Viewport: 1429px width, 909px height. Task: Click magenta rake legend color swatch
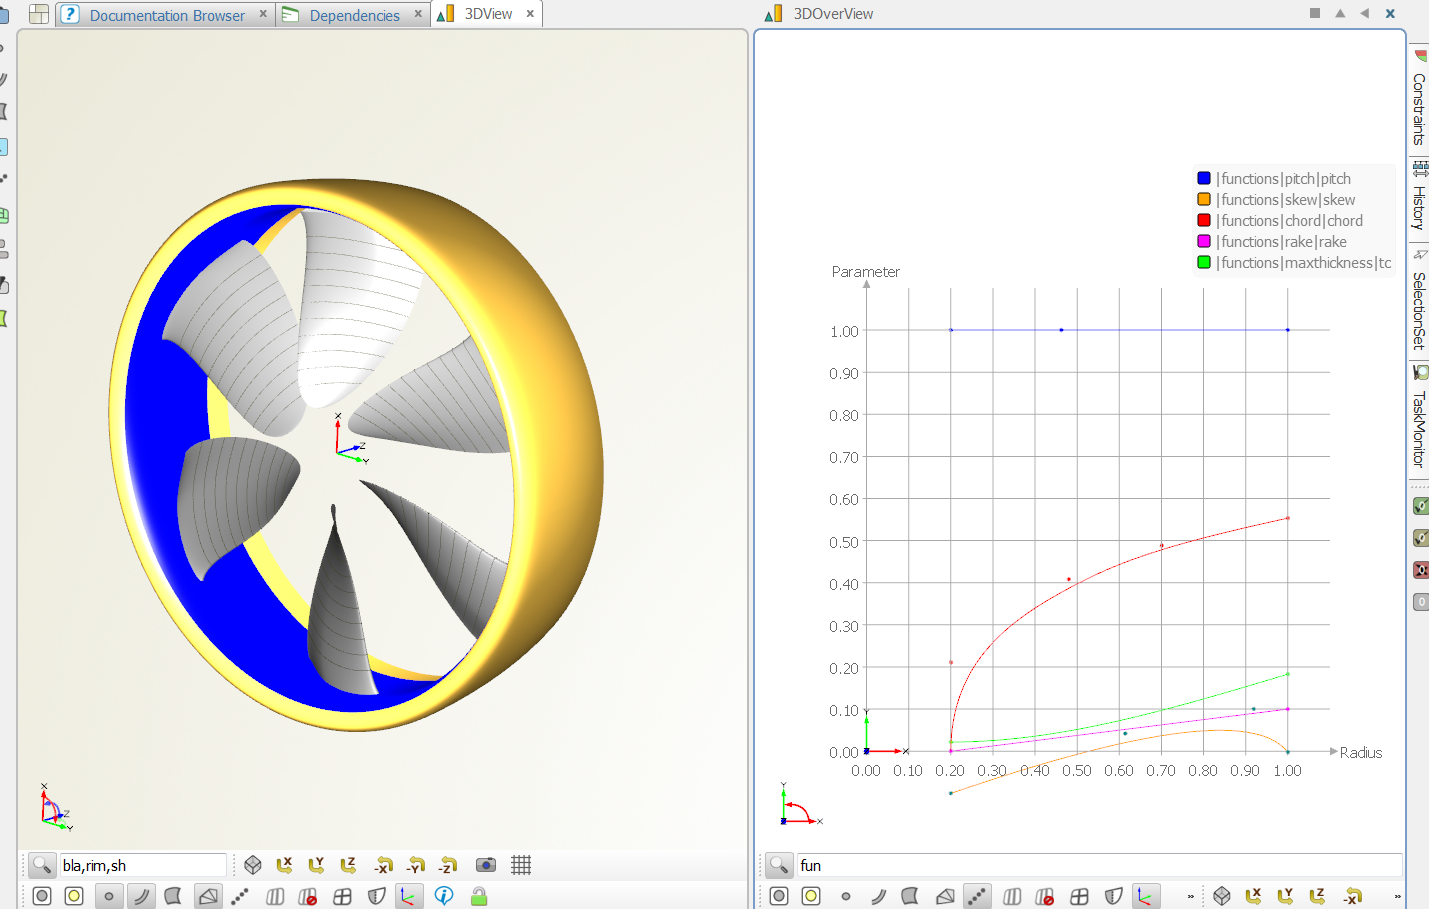click(1204, 241)
